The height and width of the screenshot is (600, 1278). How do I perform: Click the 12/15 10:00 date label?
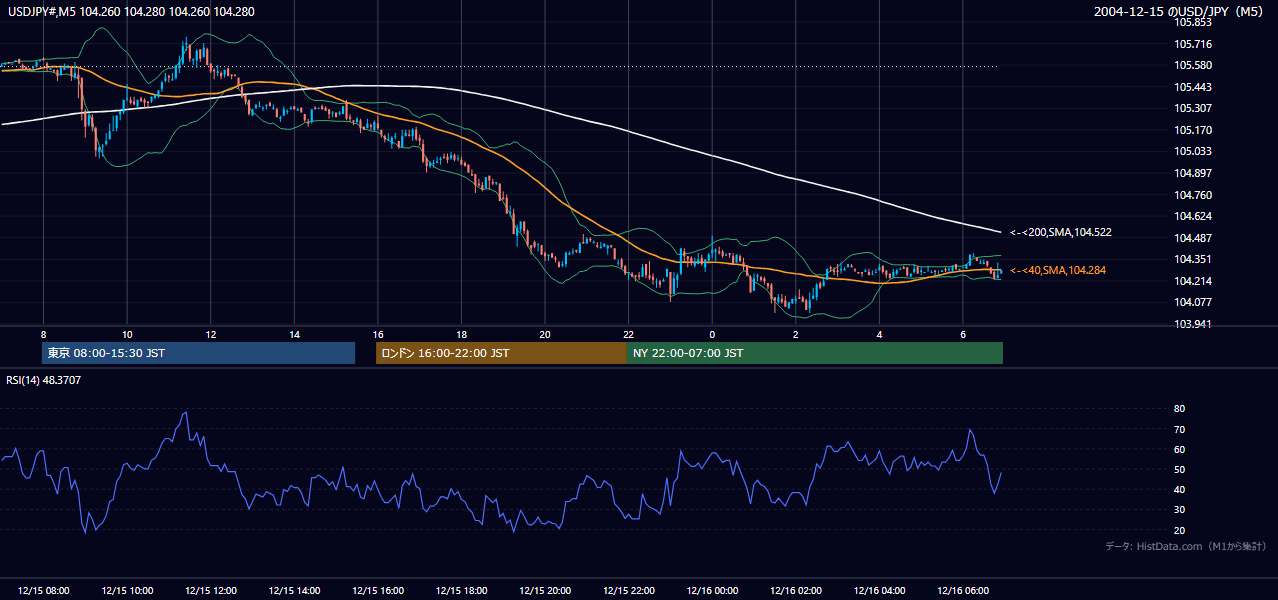(x=127, y=591)
